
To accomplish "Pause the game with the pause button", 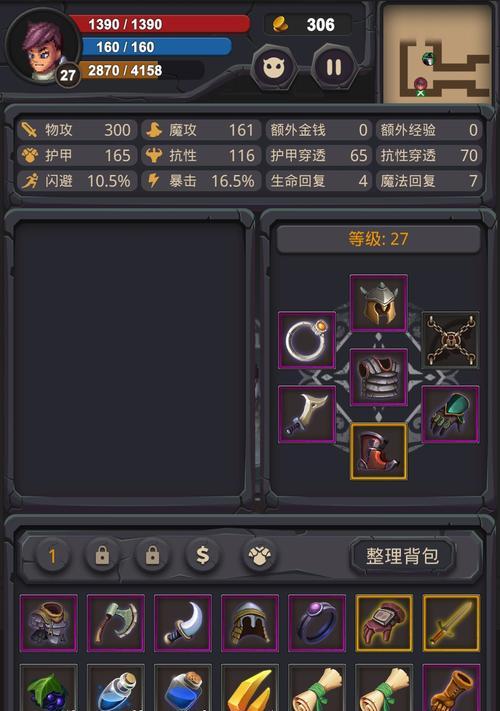I will point(334,68).
